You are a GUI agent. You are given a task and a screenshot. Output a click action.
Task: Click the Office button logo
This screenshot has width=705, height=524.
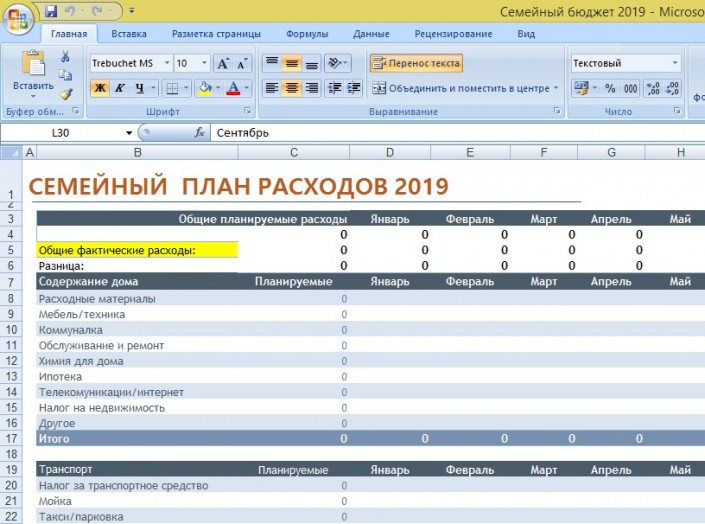[18, 18]
